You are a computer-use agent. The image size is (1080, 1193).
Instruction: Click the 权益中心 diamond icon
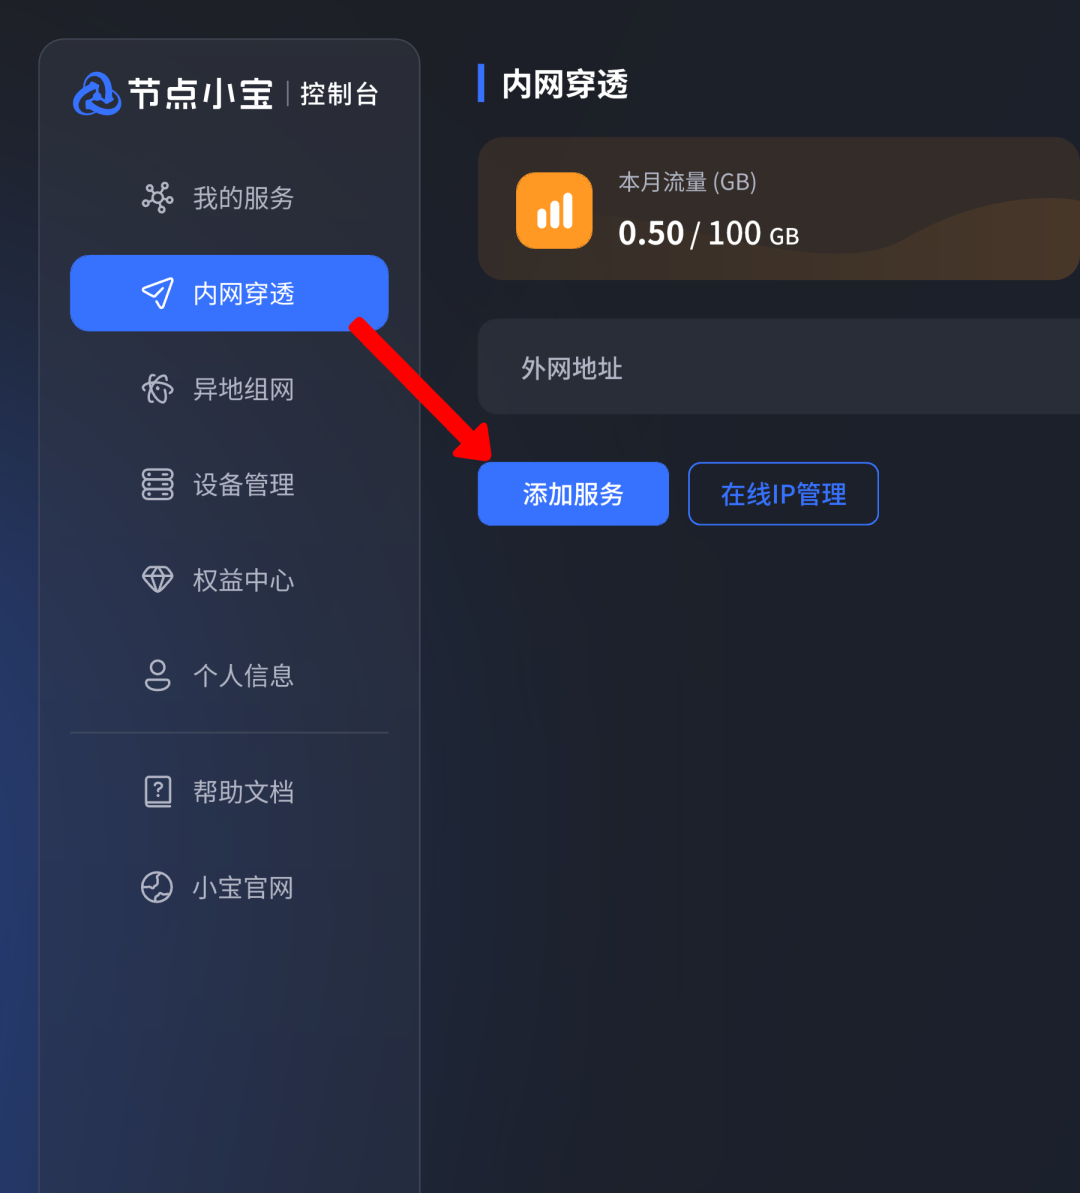coord(158,580)
